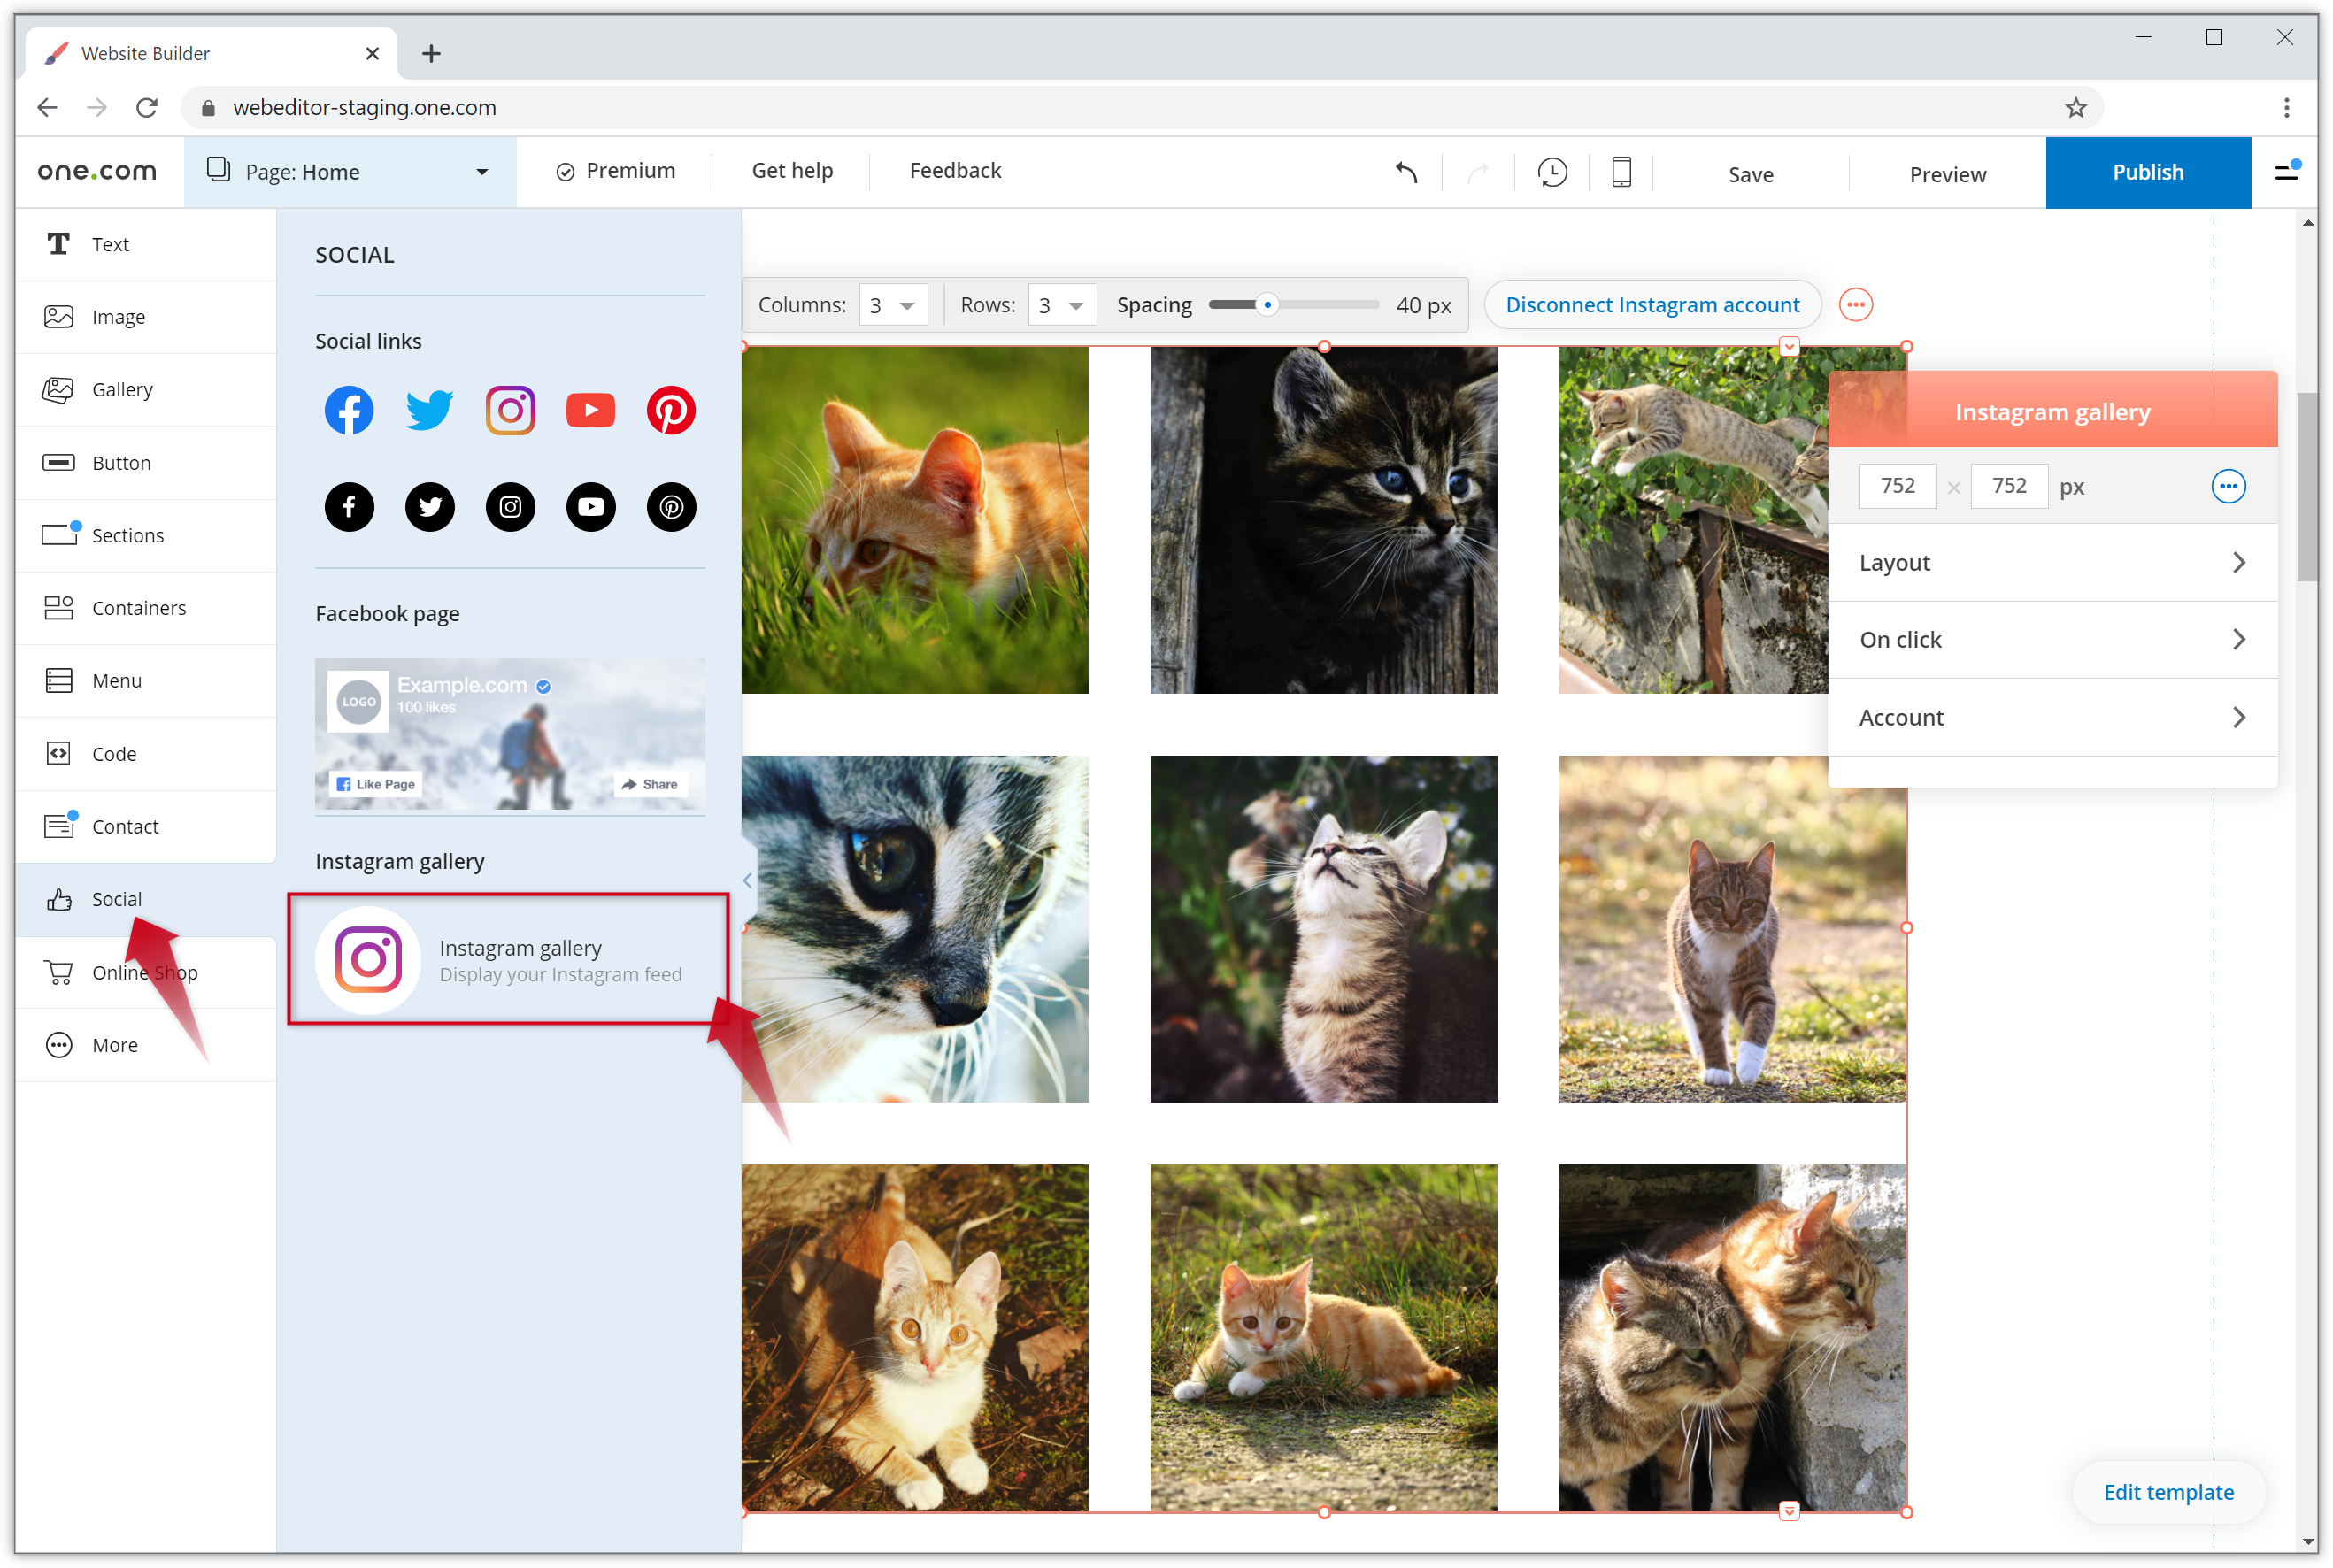Click the Instagram gallery element icon
Viewport: 2333px width, 1568px height.
pos(366,961)
